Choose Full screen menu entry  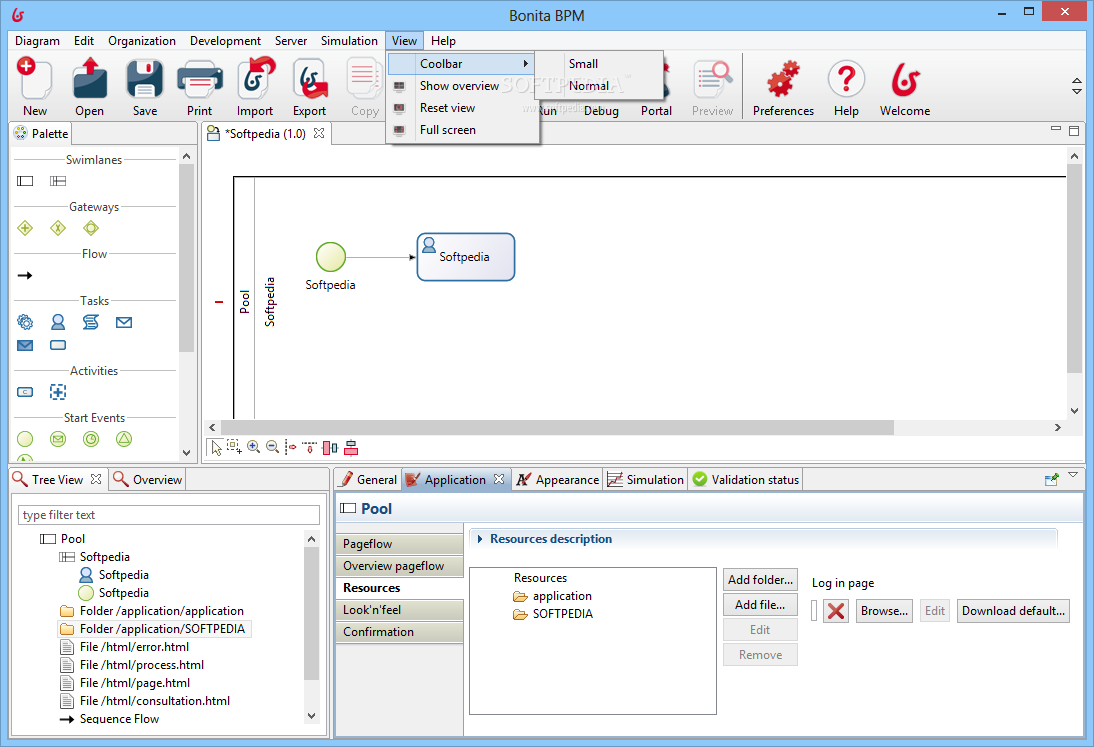tap(447, 130)
